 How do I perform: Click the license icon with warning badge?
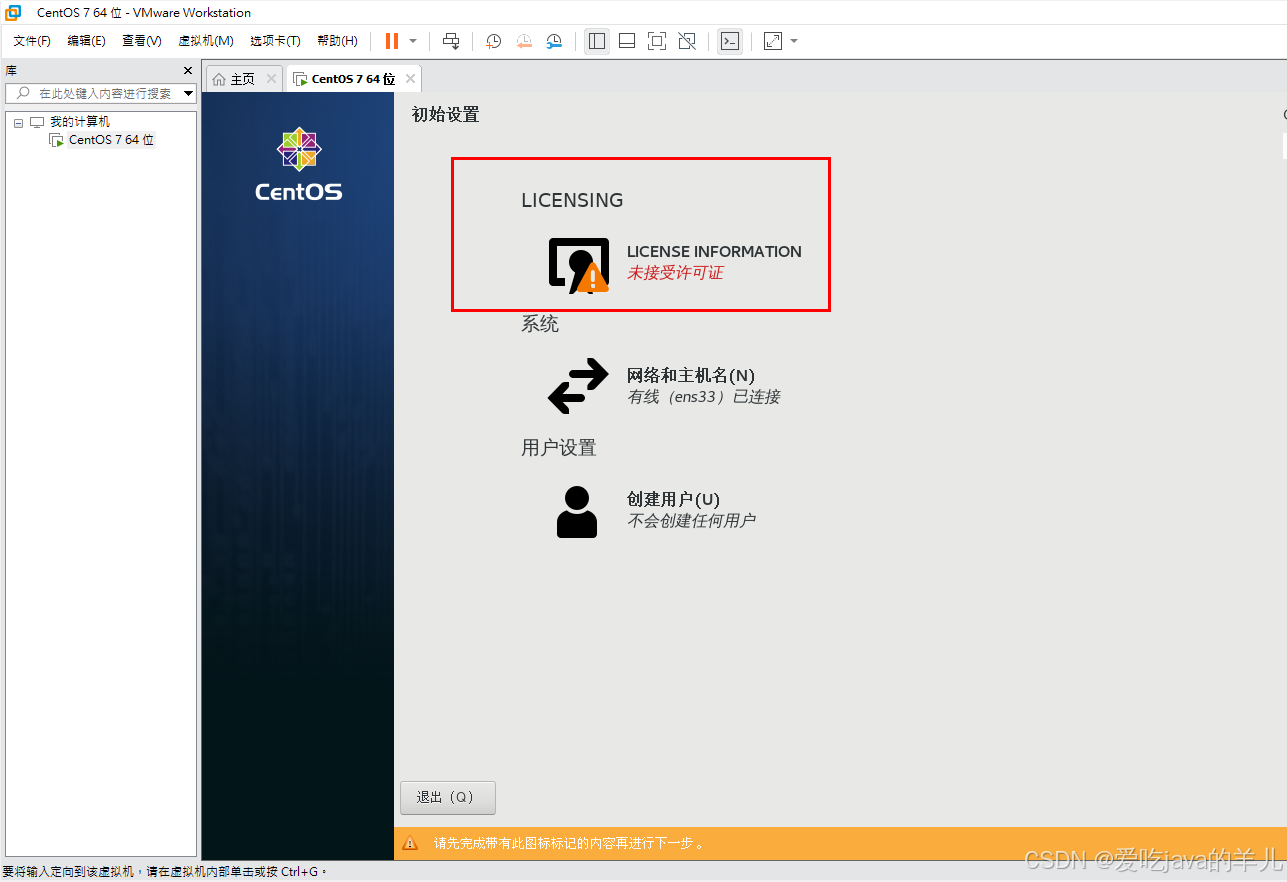tap(579, 265)
